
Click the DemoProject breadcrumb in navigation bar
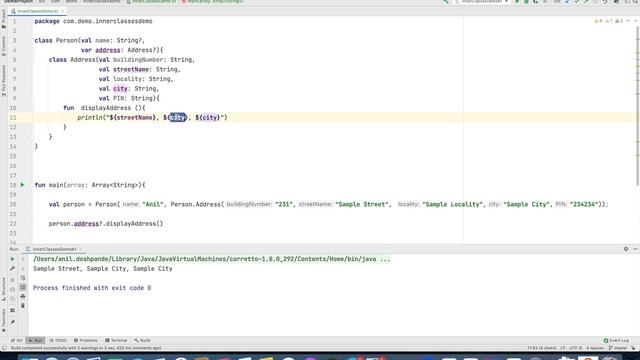pyautogui.click(x=18, y=2)
